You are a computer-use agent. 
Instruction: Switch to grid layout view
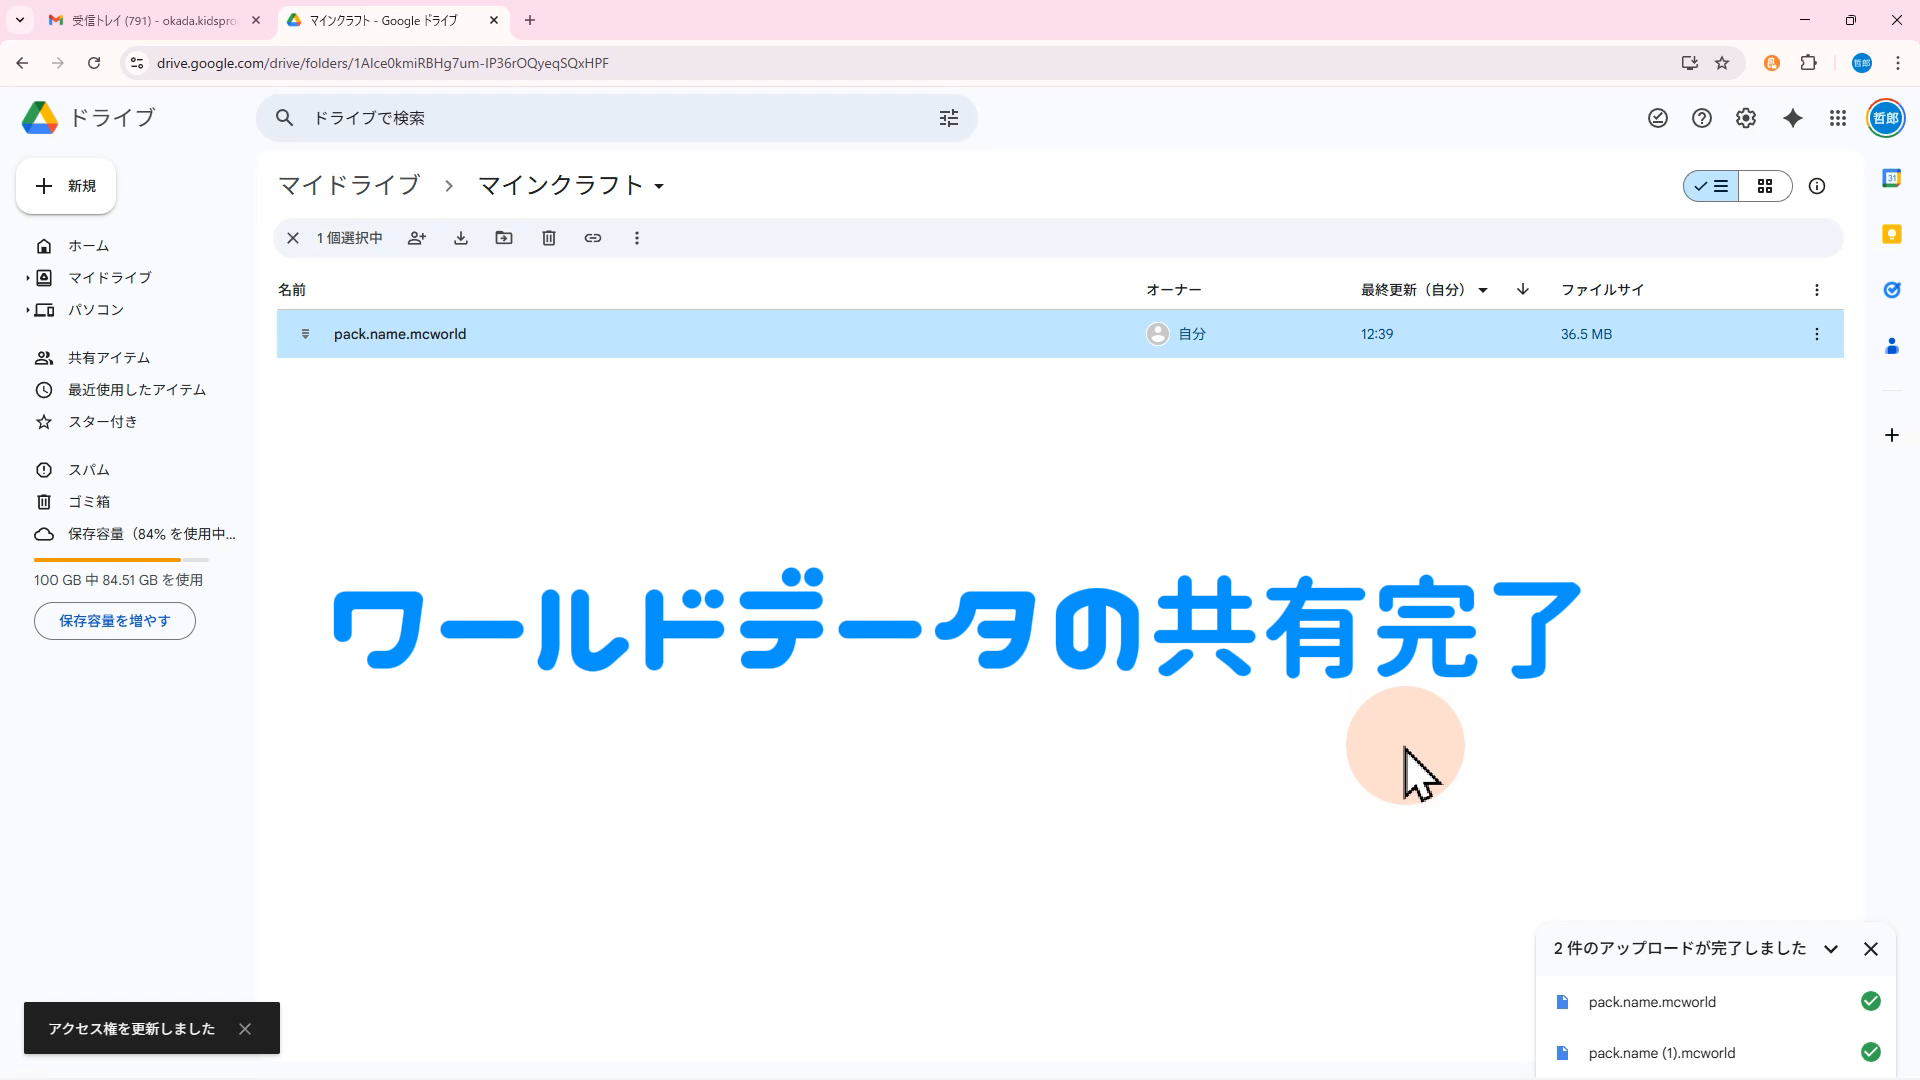coord(1765,186)
